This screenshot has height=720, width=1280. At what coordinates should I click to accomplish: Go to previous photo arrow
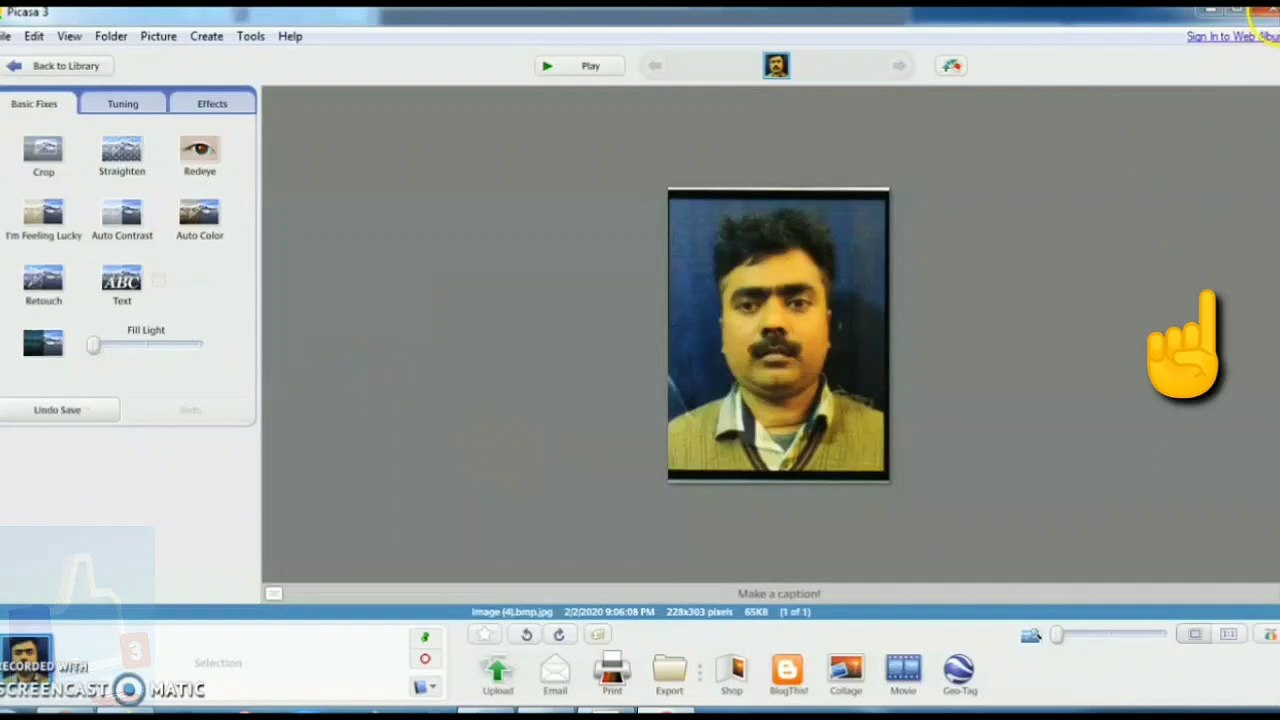click(x=654, y=66)
